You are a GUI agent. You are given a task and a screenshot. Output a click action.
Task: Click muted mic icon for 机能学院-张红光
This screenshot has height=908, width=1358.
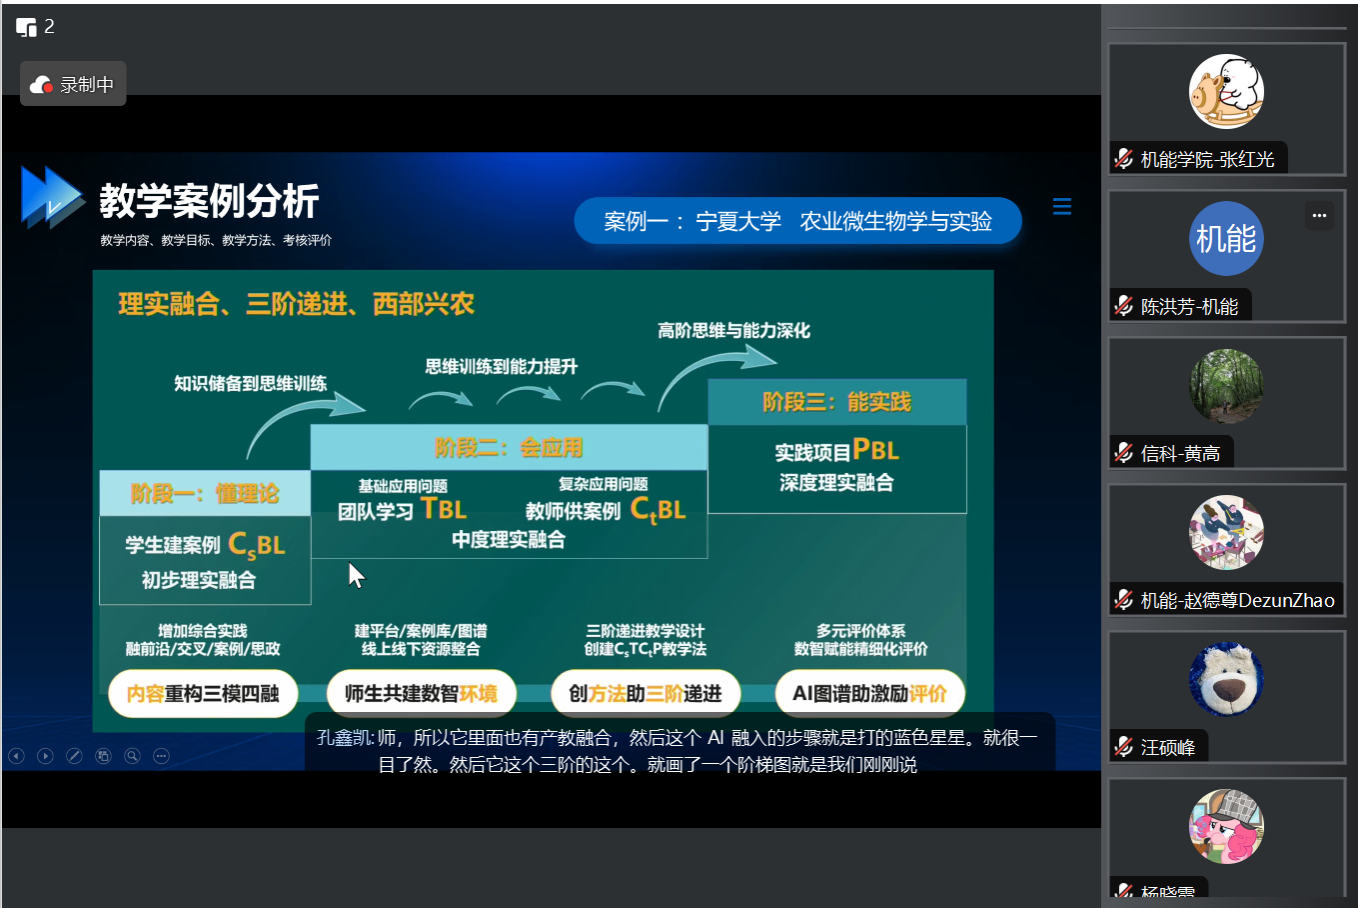[1124, 159]
